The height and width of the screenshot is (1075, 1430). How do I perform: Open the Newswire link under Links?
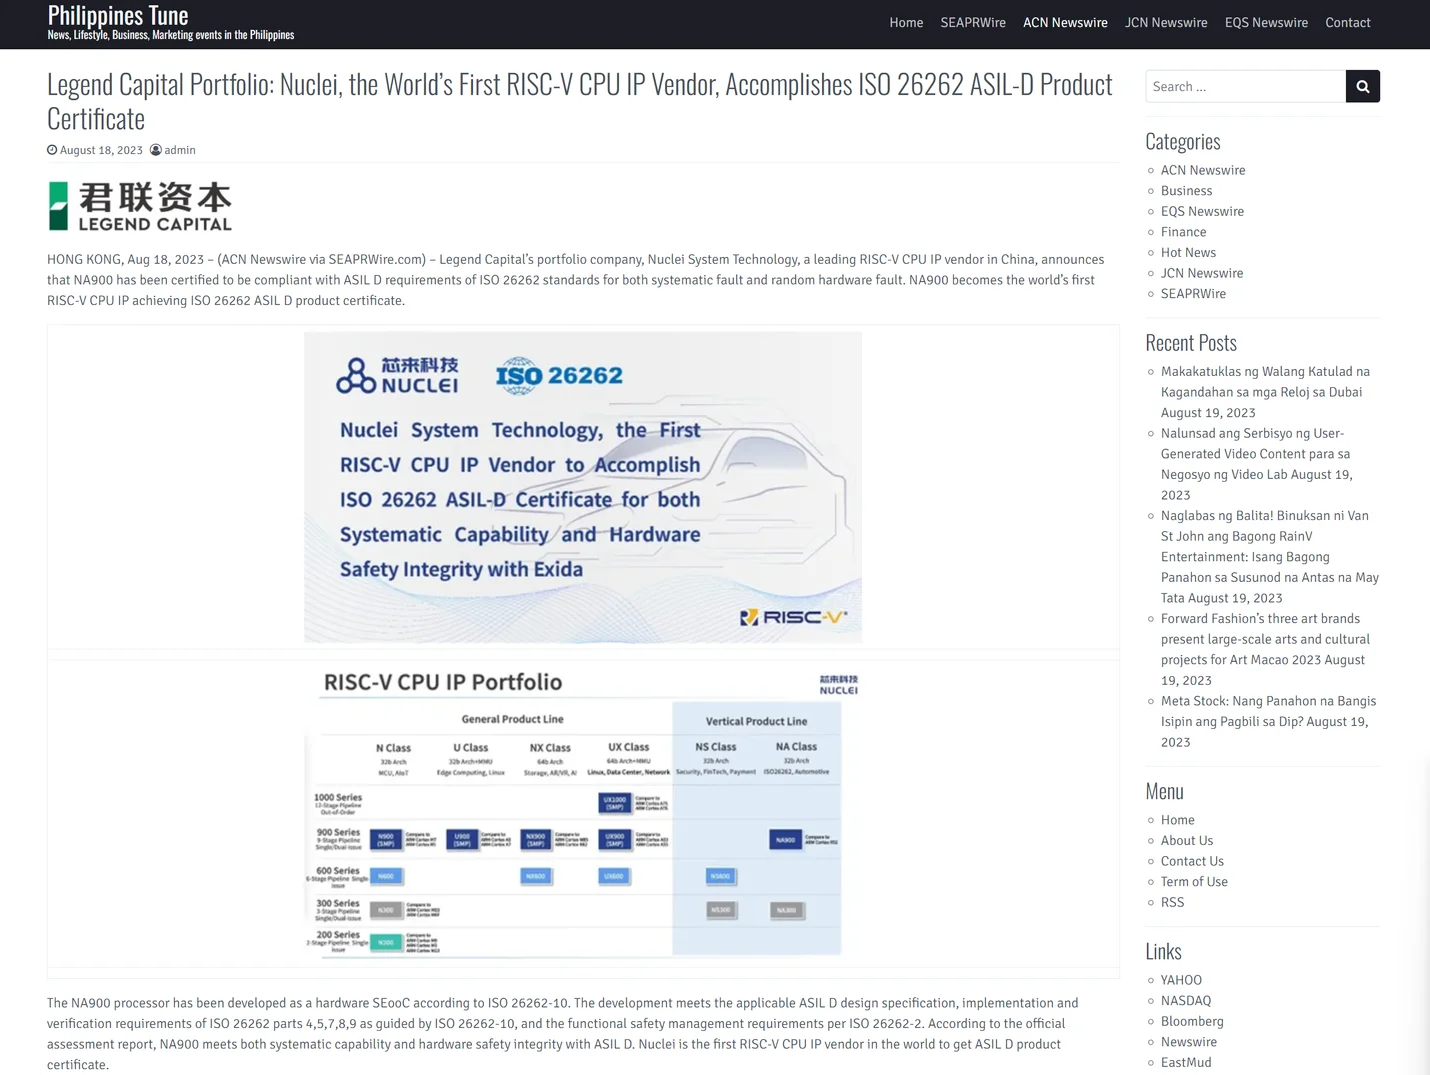tap(1189, 1042)
